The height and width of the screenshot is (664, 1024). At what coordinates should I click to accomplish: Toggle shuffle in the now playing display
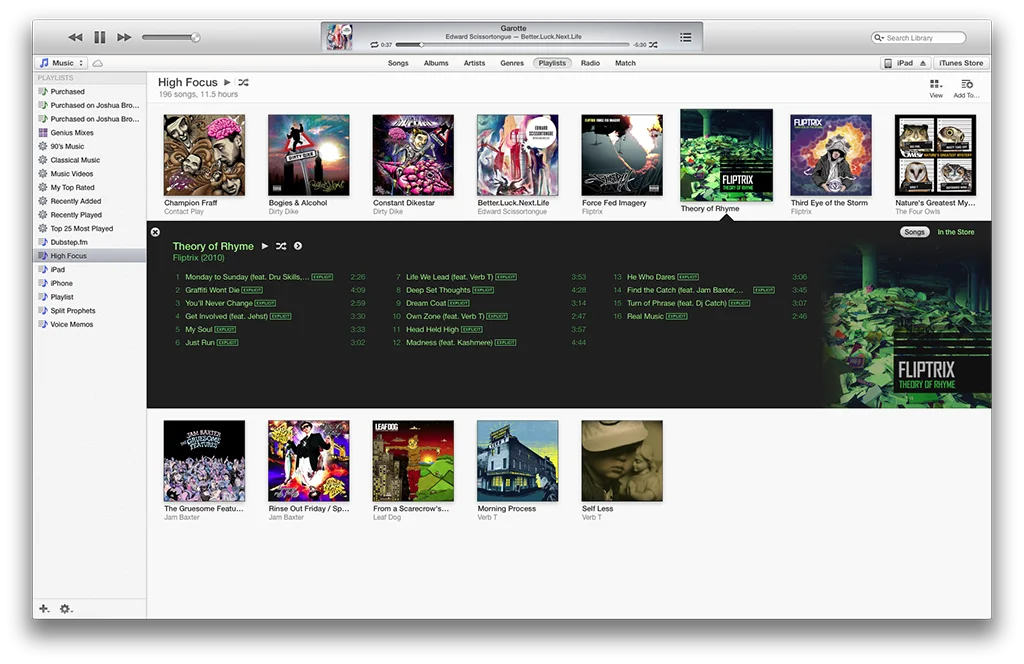[x=653, y=45]
